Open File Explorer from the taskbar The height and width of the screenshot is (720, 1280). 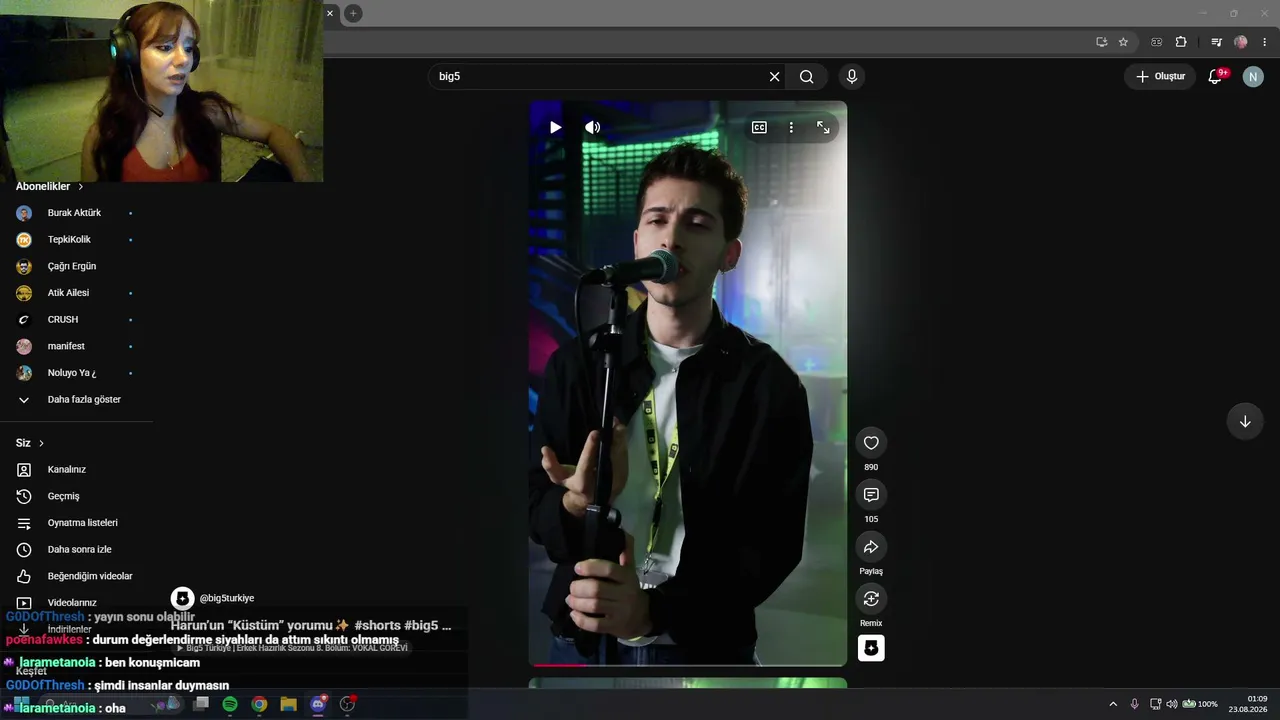288,704
